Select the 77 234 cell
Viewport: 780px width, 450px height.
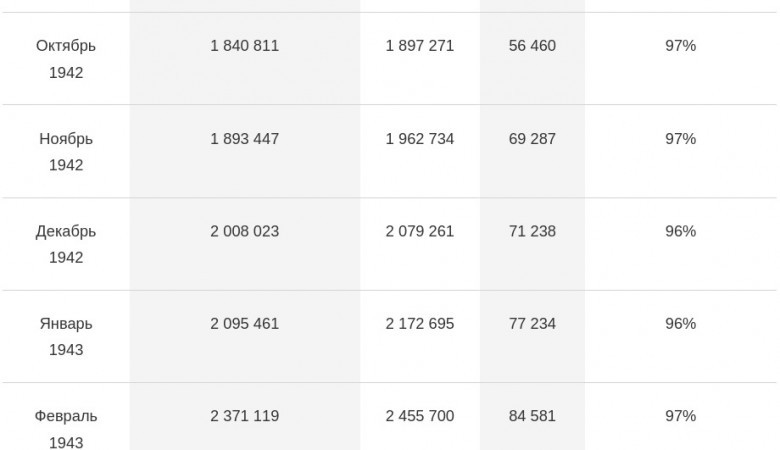(x=532, y=324)
